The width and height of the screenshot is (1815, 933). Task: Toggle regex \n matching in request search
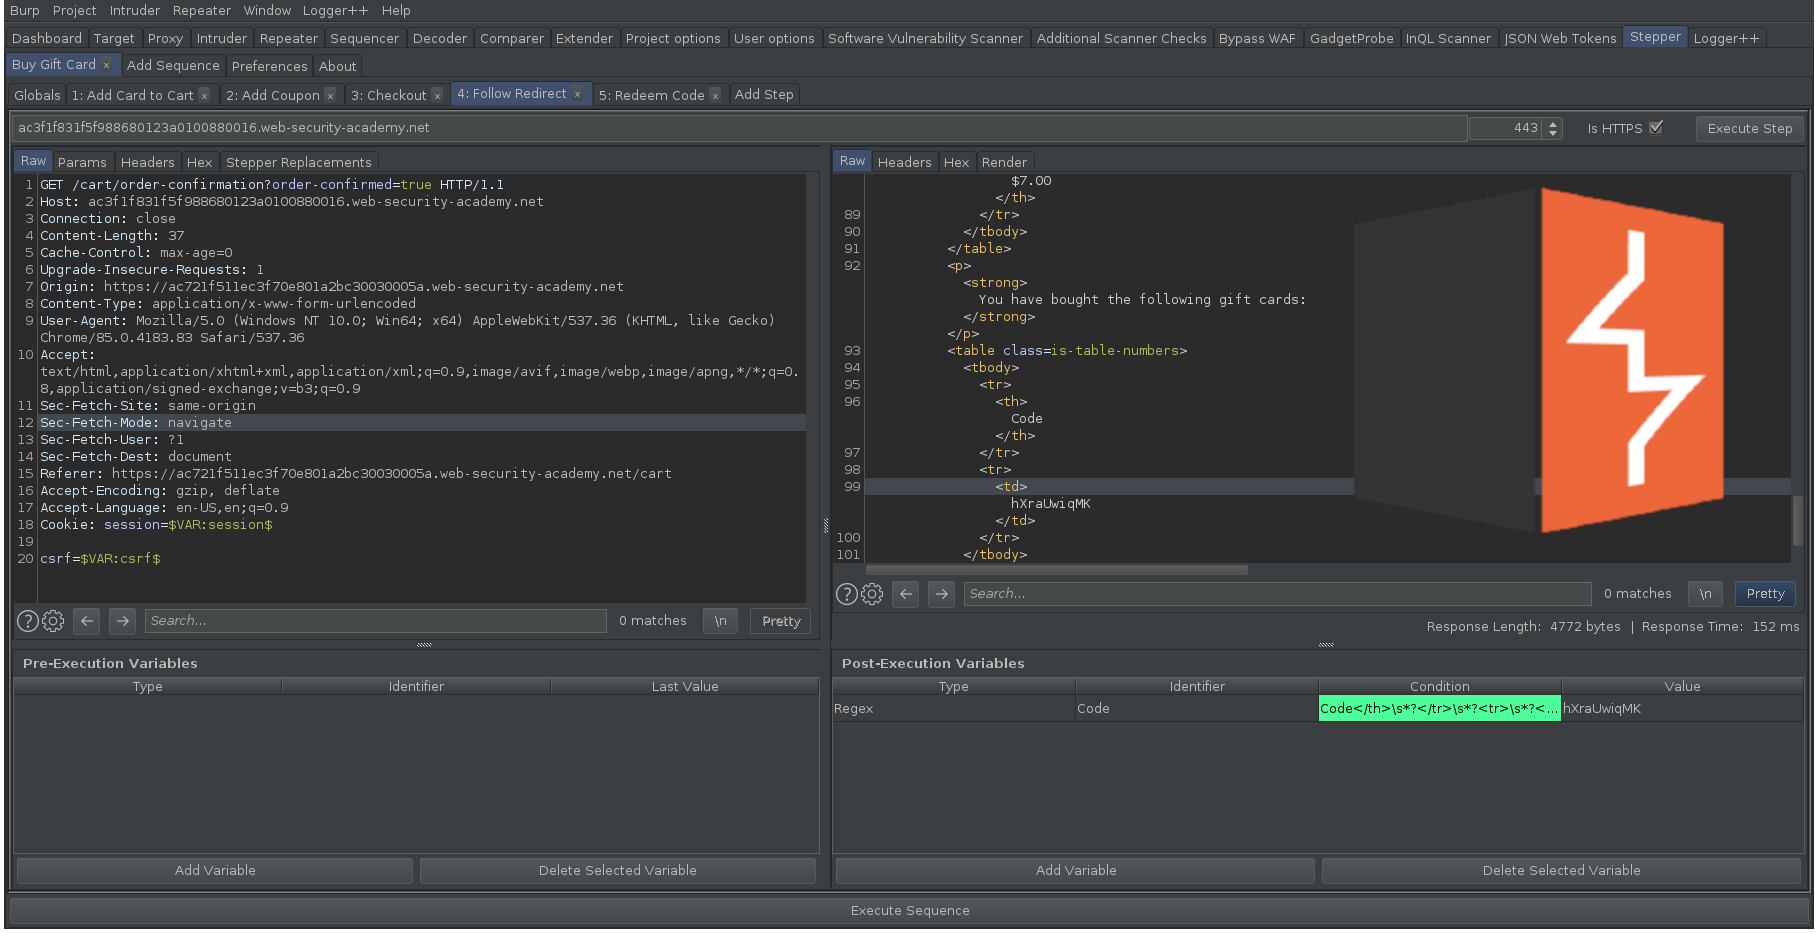(x=720, y=620)
